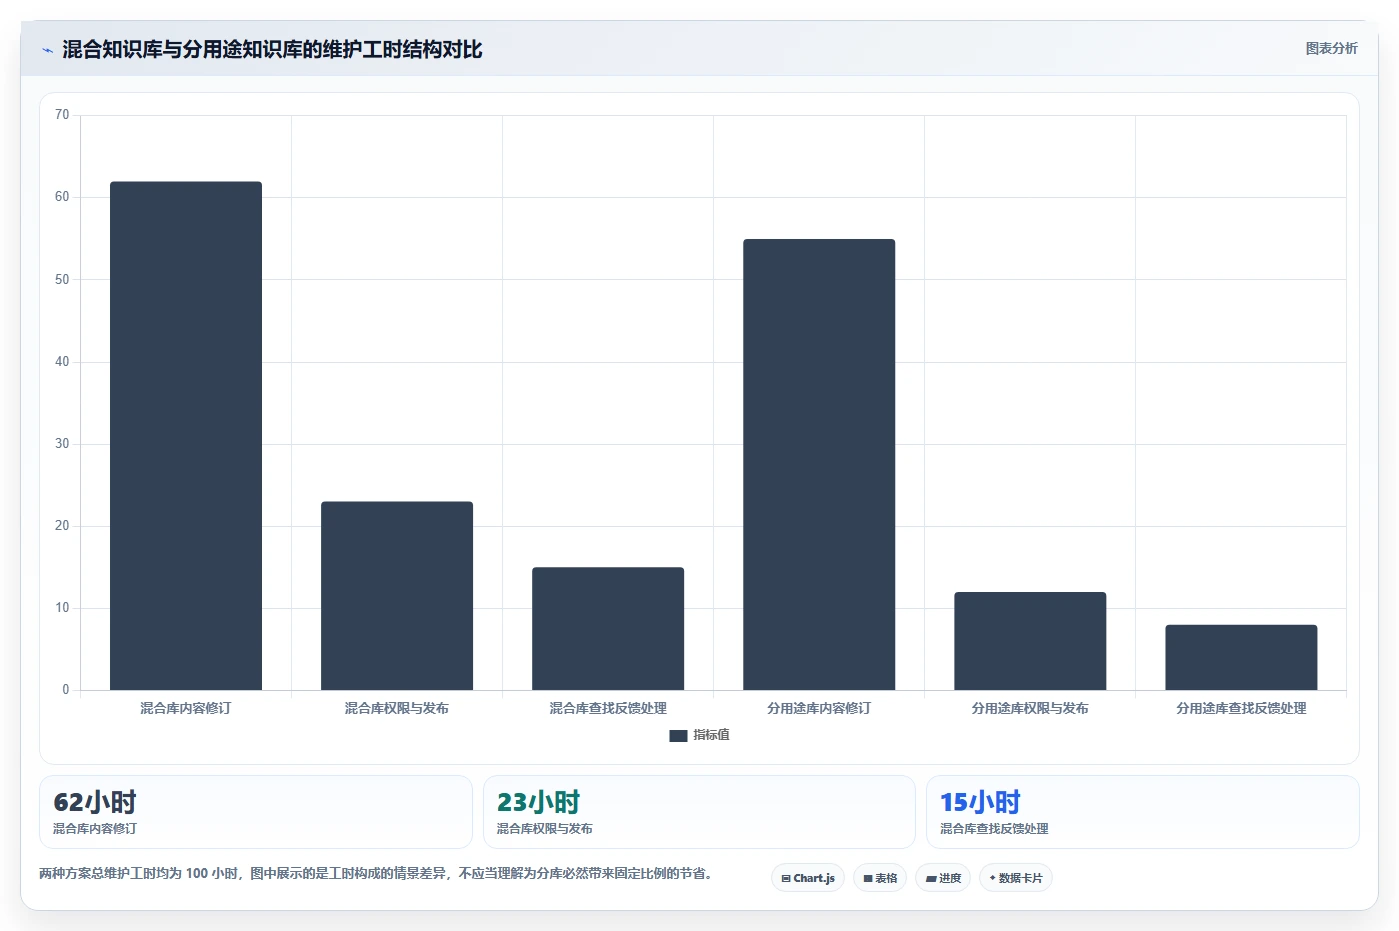The height and width of the screenshot is (931, 1399).
Task: Toggle the 指标值 legend color box
Action: click(678, 736)
